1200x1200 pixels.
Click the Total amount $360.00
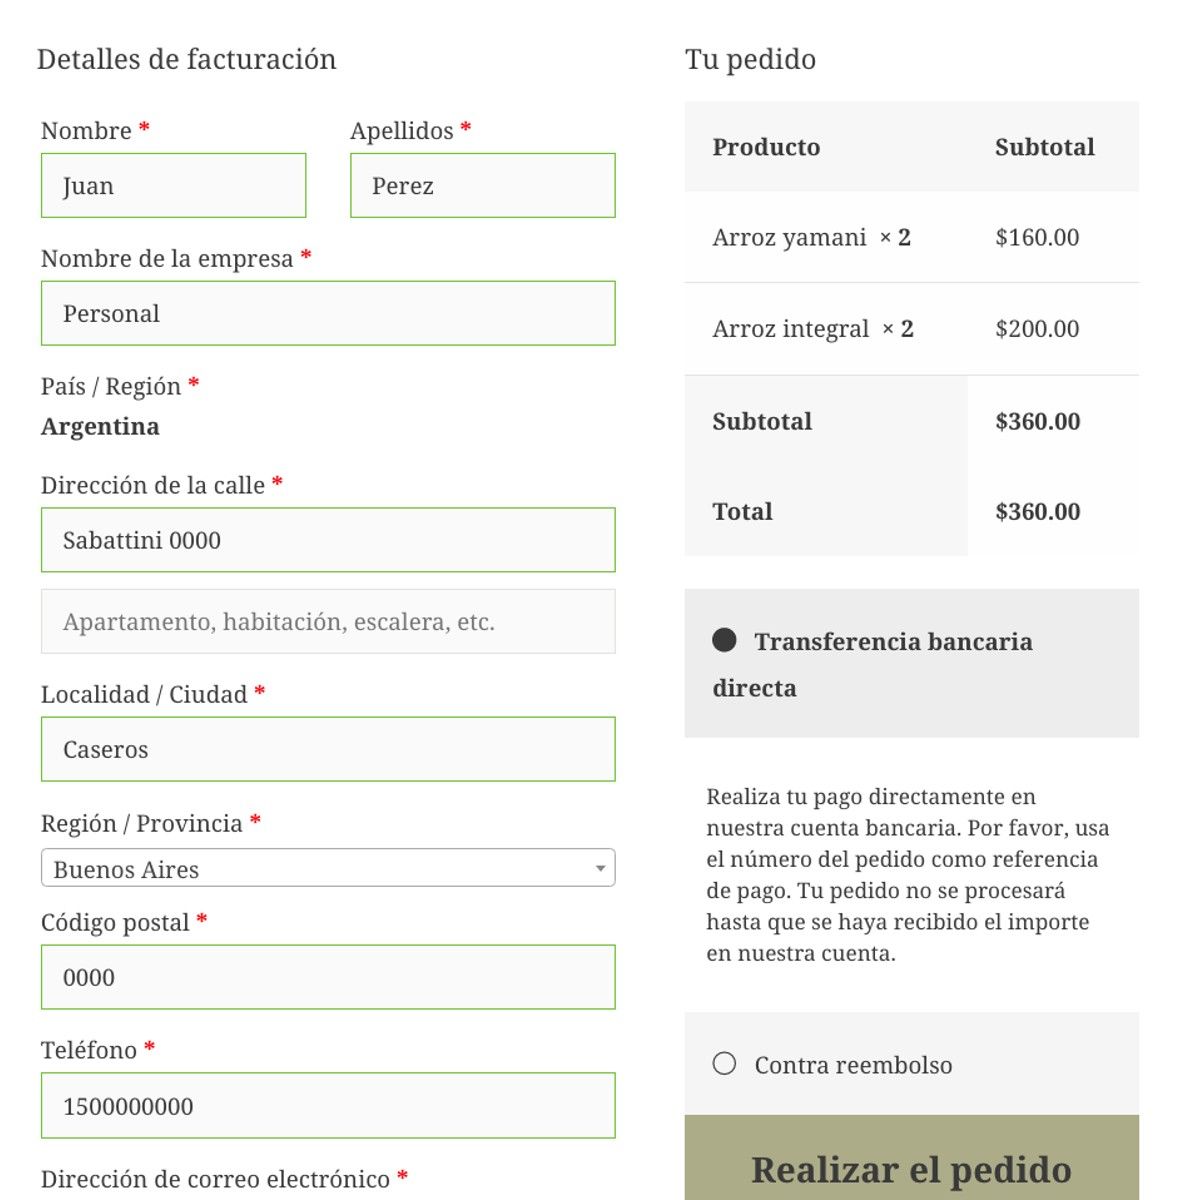click(x=1037, y=511)
